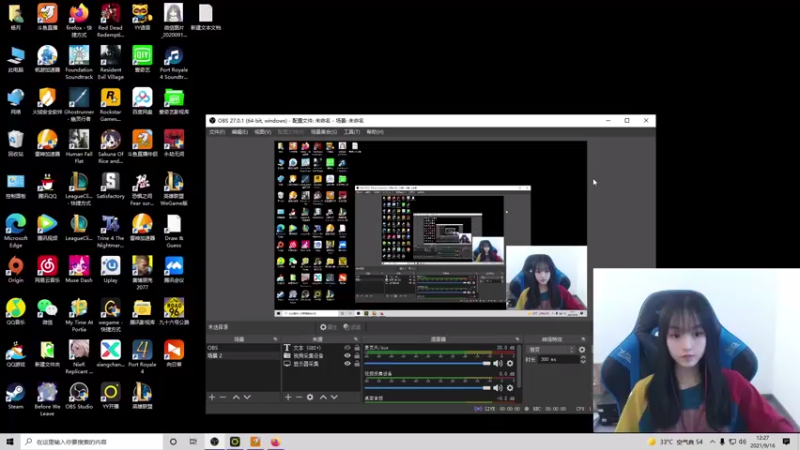
Task: Undock the scenes panel using its header icon
Action: coord(276,339)
